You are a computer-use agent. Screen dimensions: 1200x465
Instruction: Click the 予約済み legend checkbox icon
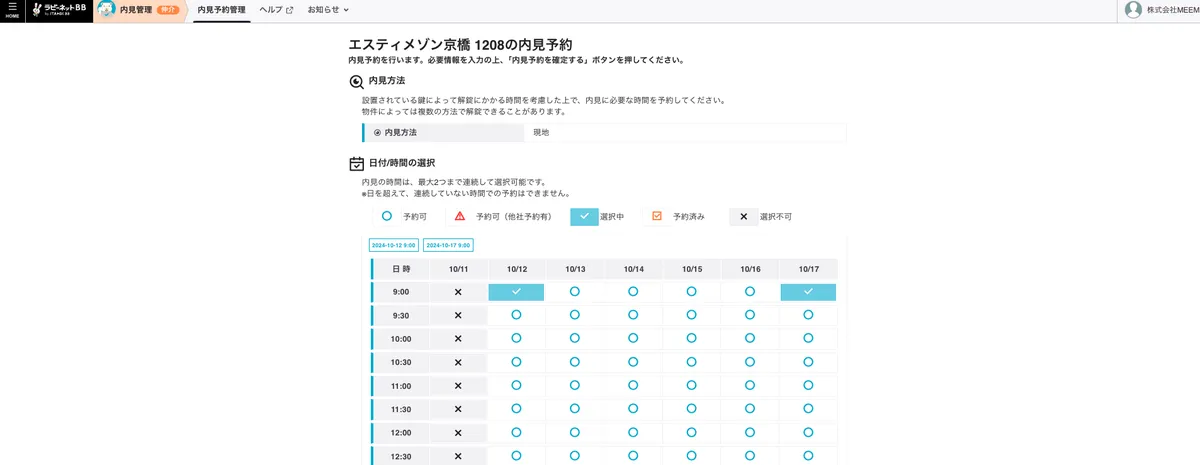coord(657,216)
